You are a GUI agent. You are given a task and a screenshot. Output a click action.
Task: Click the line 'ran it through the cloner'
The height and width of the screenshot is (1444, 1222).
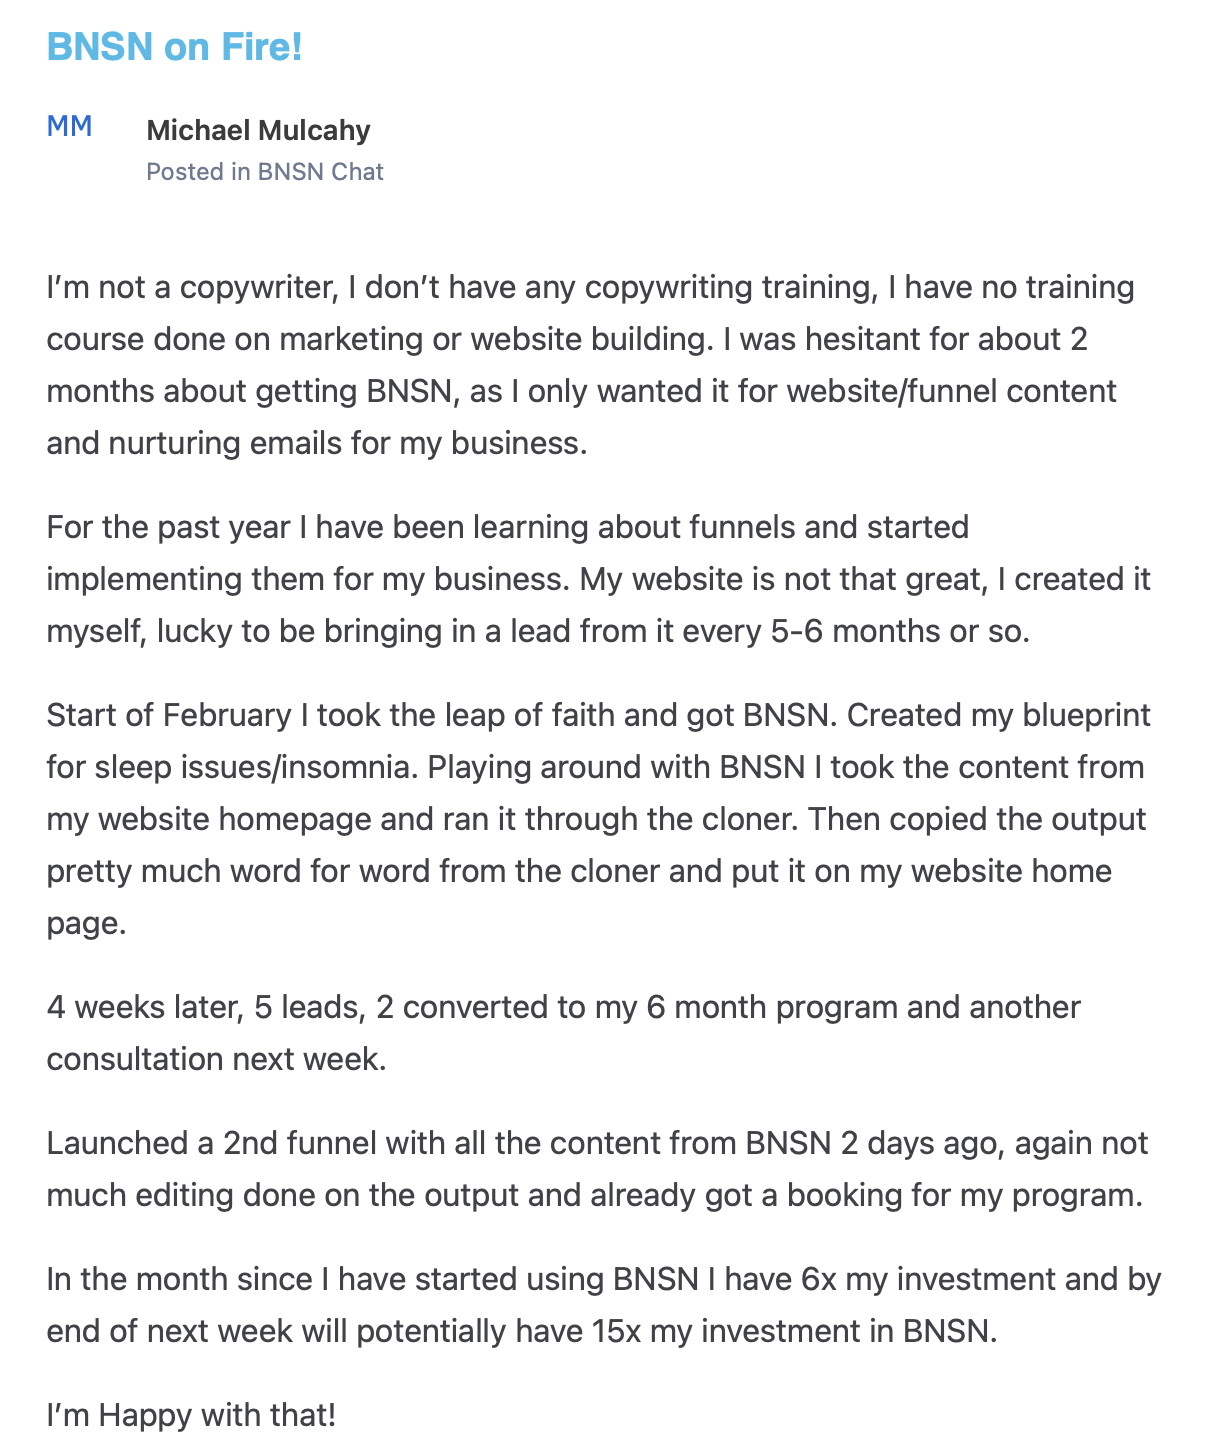pyautogui.click(x=596, y=819)
